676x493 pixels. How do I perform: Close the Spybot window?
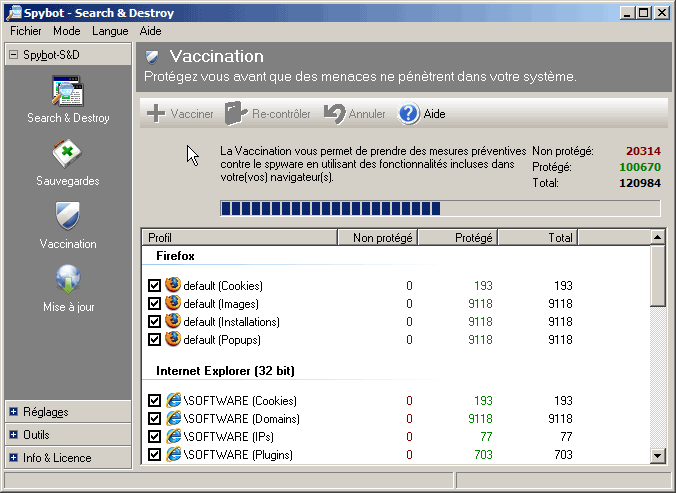point(661,13)
